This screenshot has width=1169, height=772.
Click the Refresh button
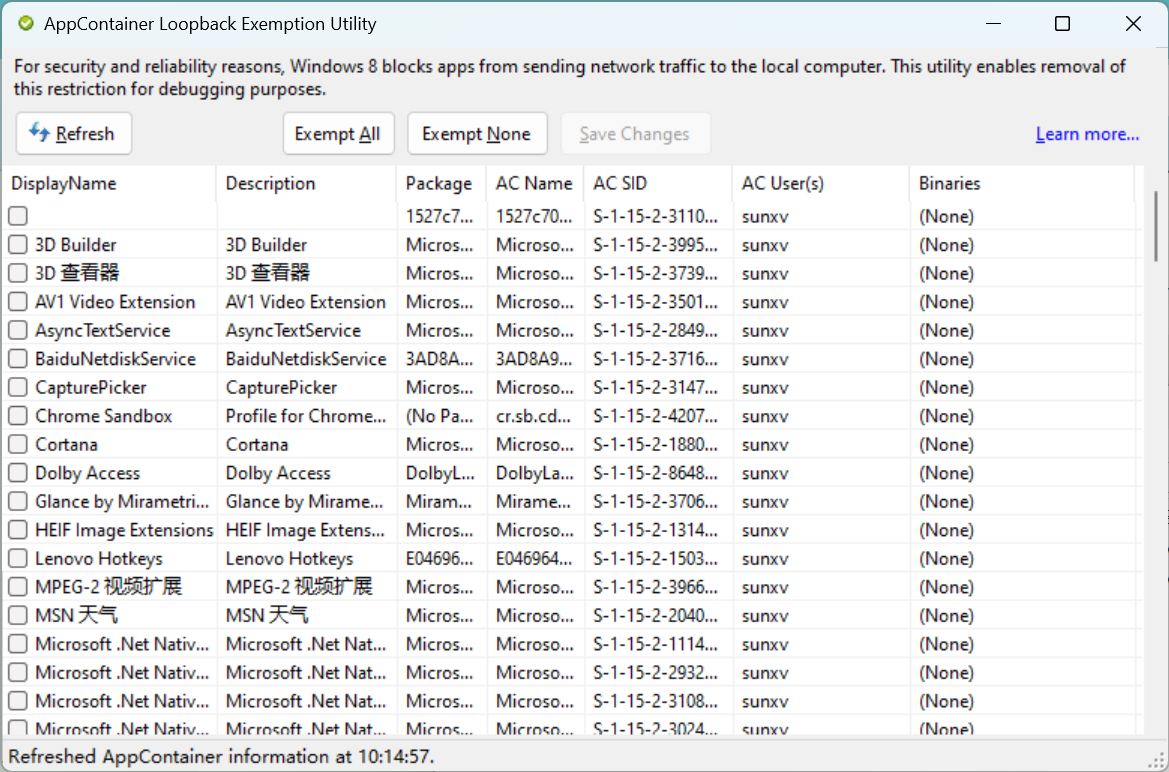tap(74, 134)
